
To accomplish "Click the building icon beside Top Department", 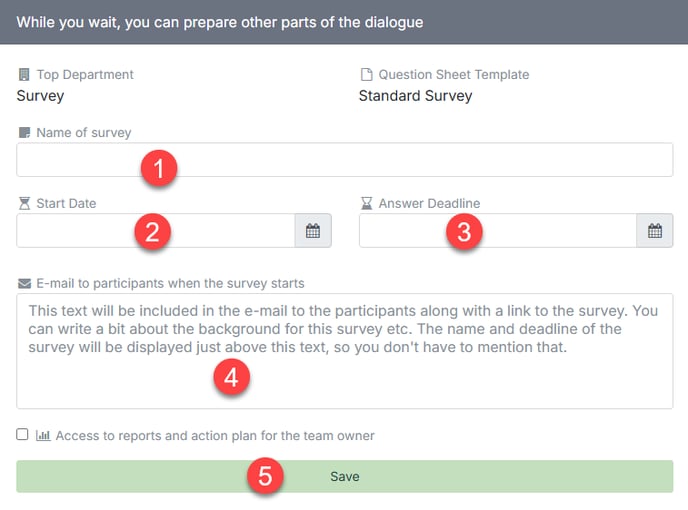I will 24,75.
